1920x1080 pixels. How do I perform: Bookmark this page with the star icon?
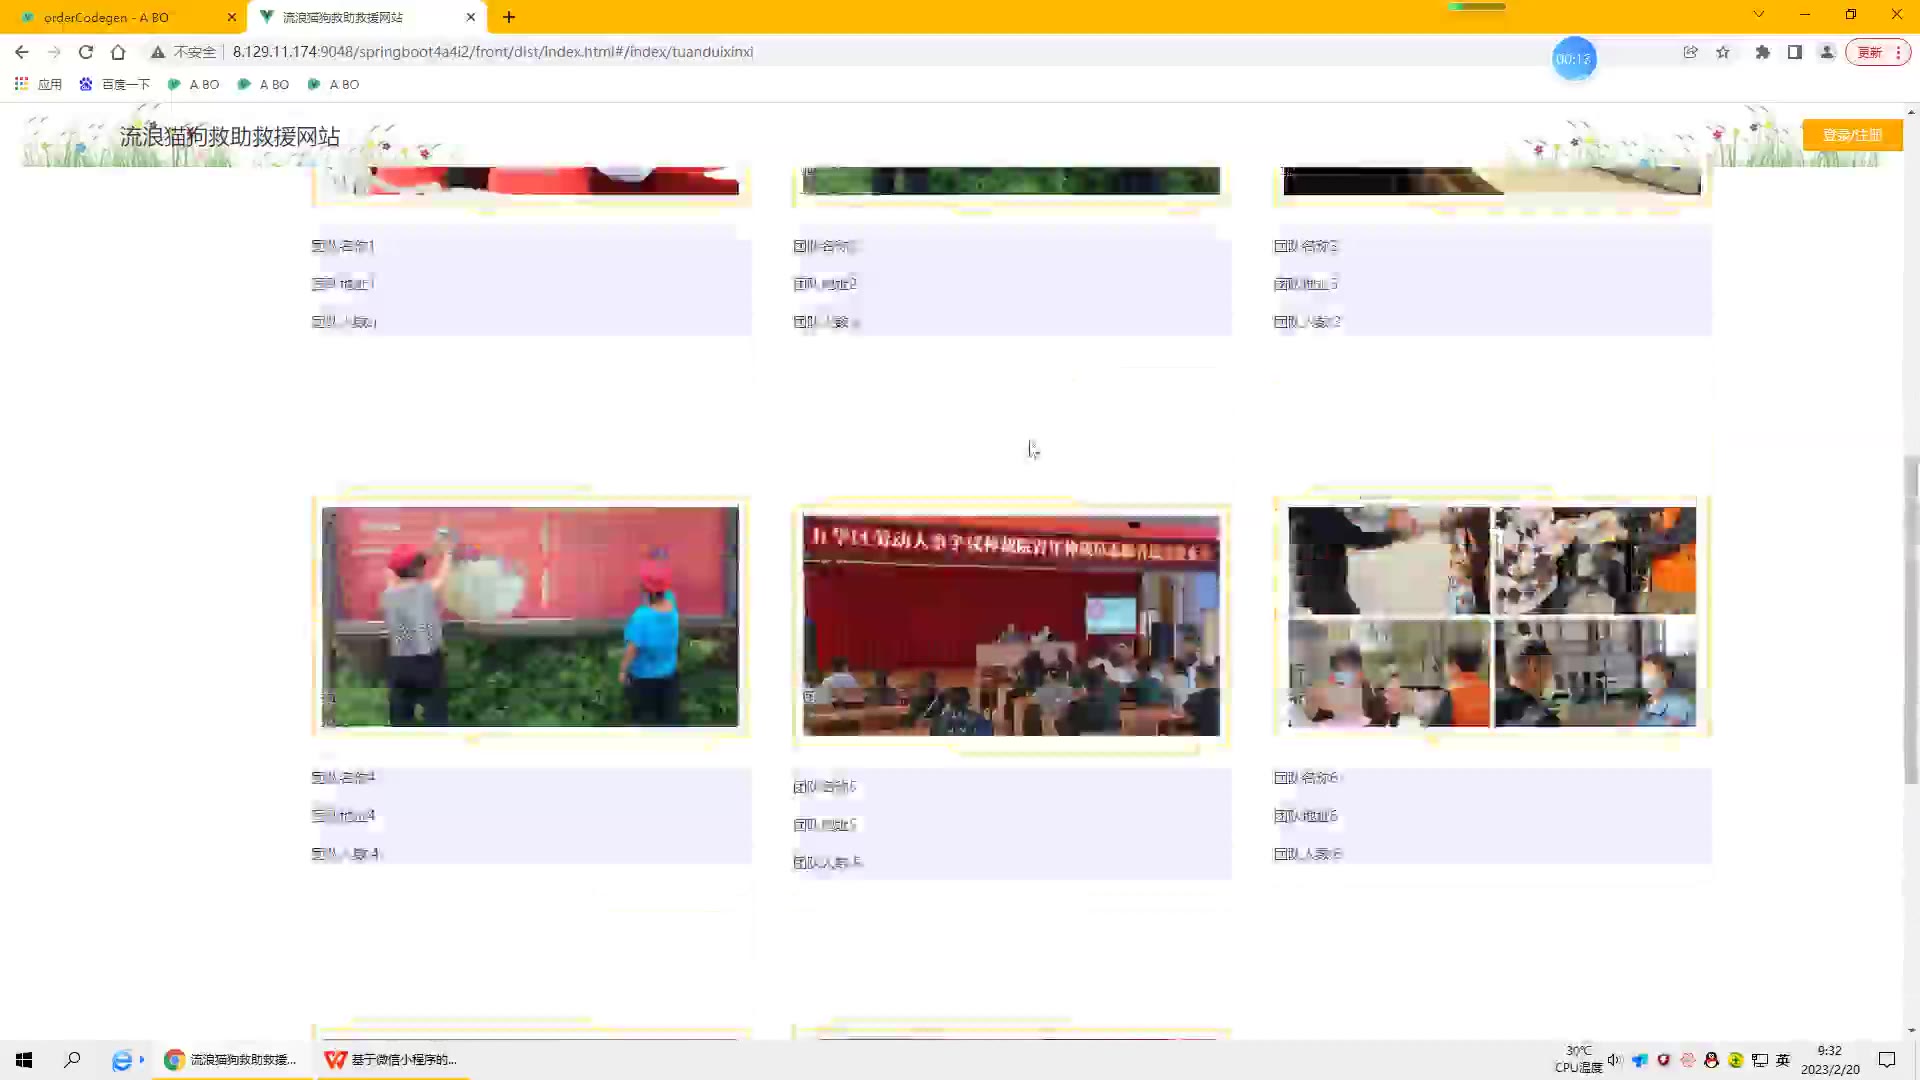click(x=1723, y=52)
